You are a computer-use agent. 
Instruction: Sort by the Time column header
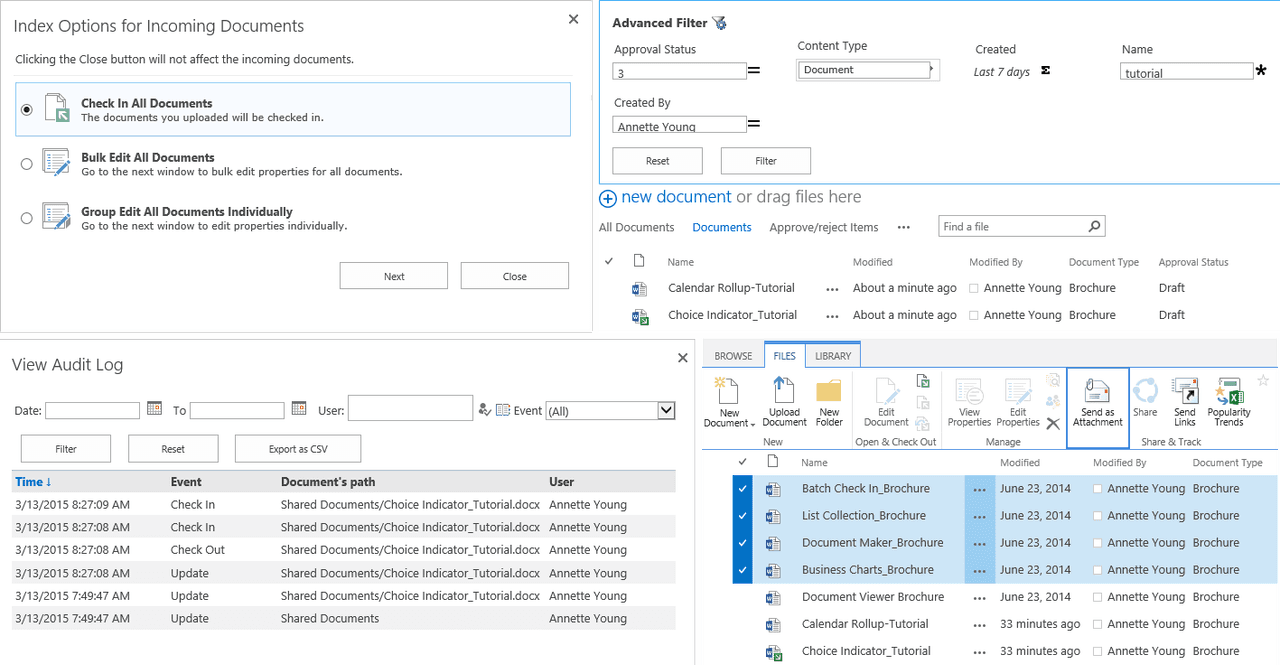click(x=33, y=482)
